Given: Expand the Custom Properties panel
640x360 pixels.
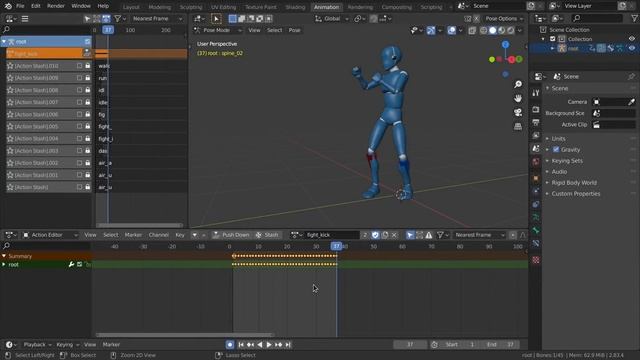Looking at the screenshot, I should [575, 194].
